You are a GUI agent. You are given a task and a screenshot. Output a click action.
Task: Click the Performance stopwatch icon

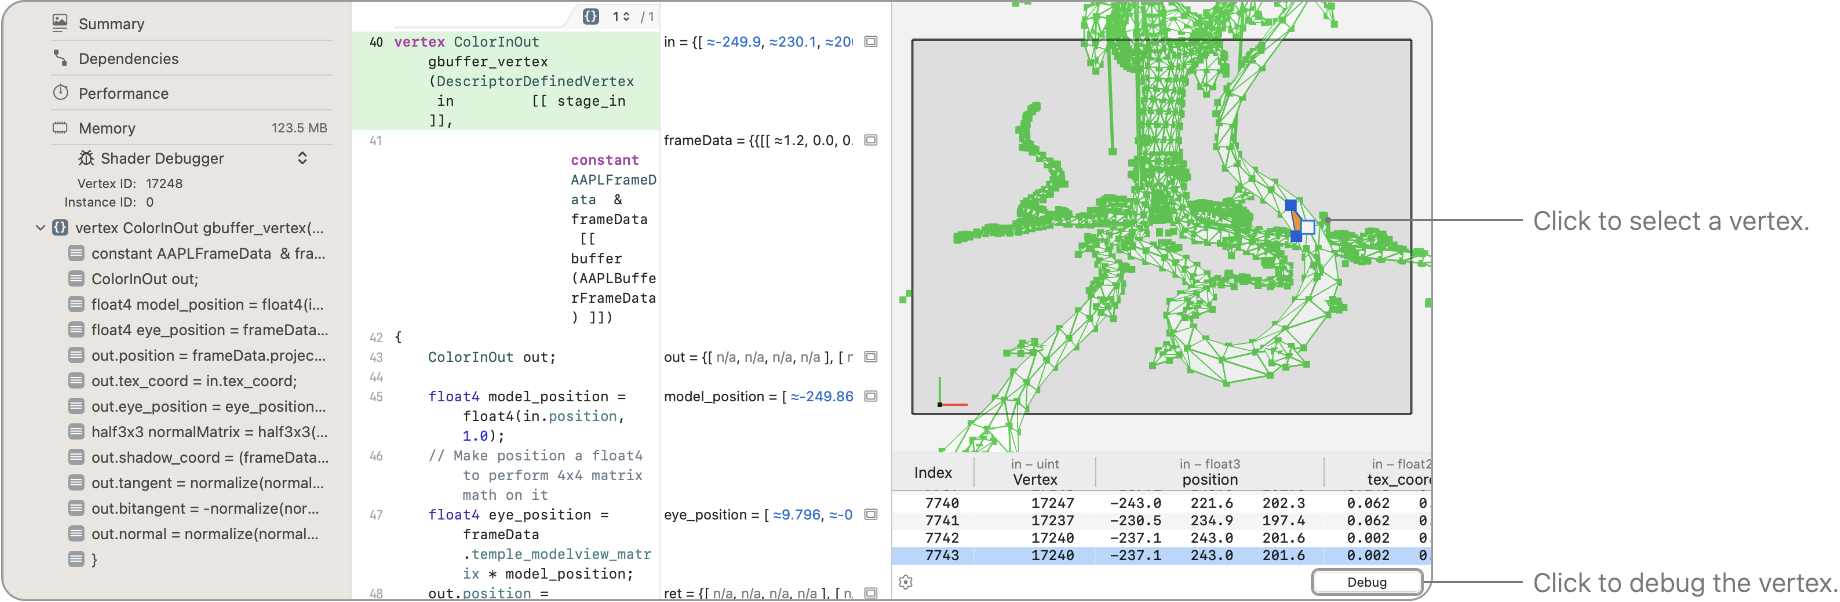point(60,93)
